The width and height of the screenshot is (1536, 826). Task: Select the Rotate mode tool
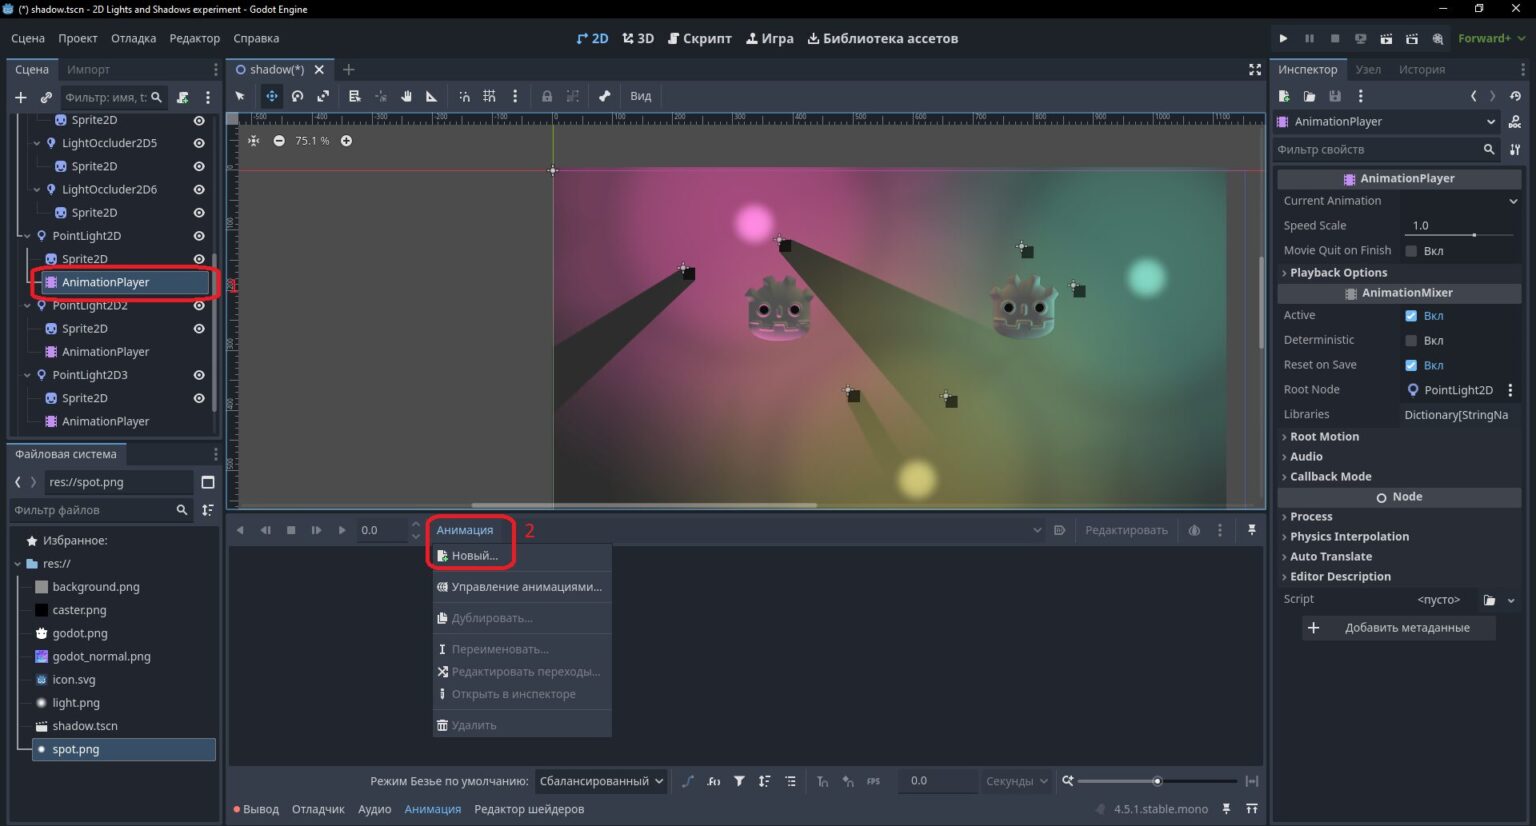(297, 96)
